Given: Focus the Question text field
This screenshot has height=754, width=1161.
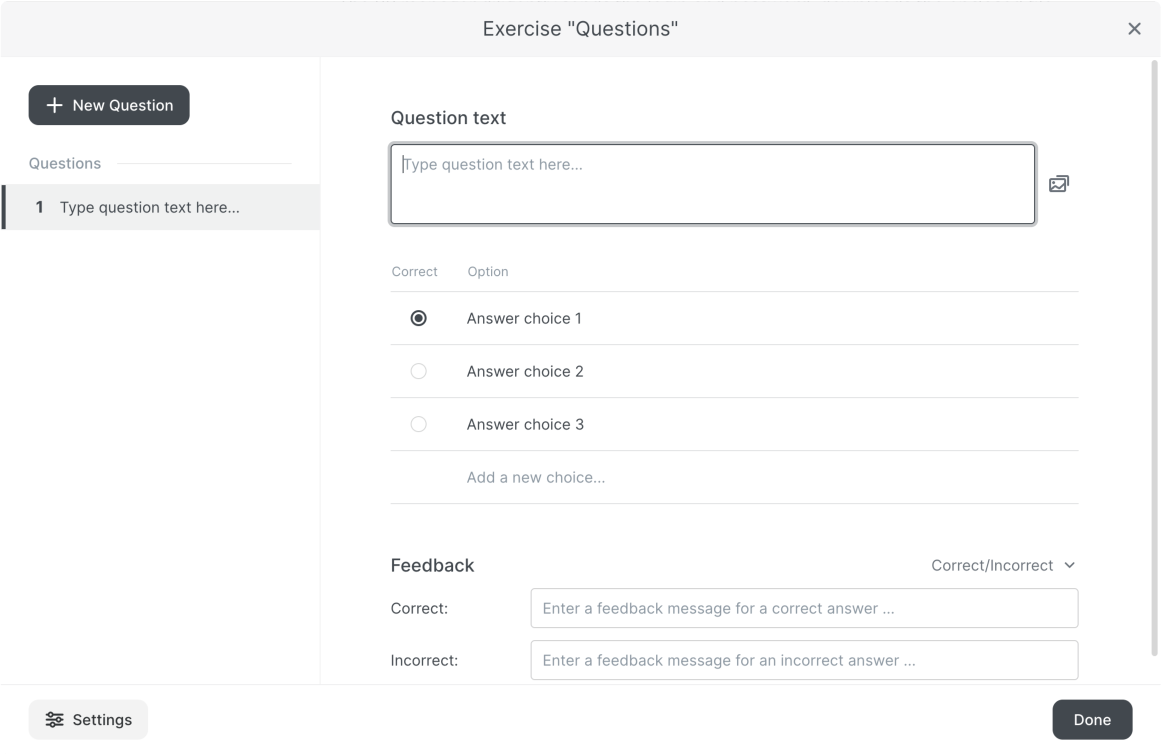Looking at the screenshot, I should [x=712, y=184].
